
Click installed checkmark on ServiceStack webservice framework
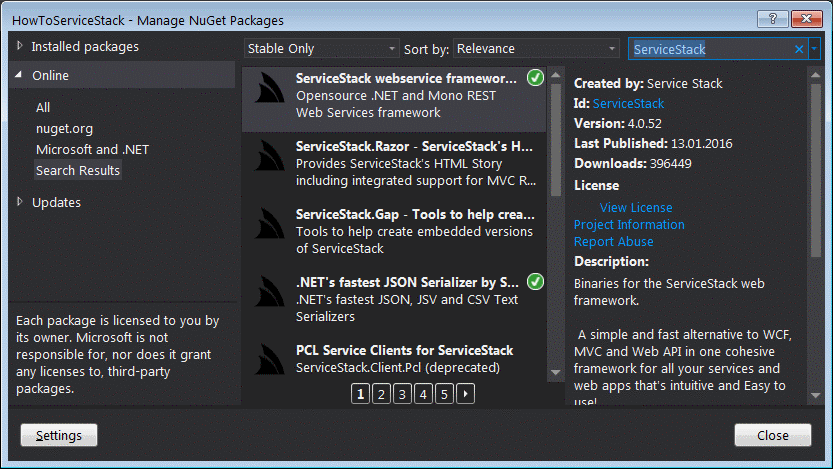coord(535,78)
